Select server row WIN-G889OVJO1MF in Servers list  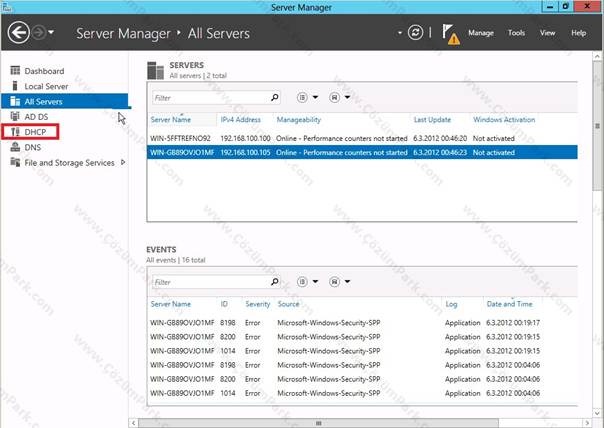coord(362,153)
